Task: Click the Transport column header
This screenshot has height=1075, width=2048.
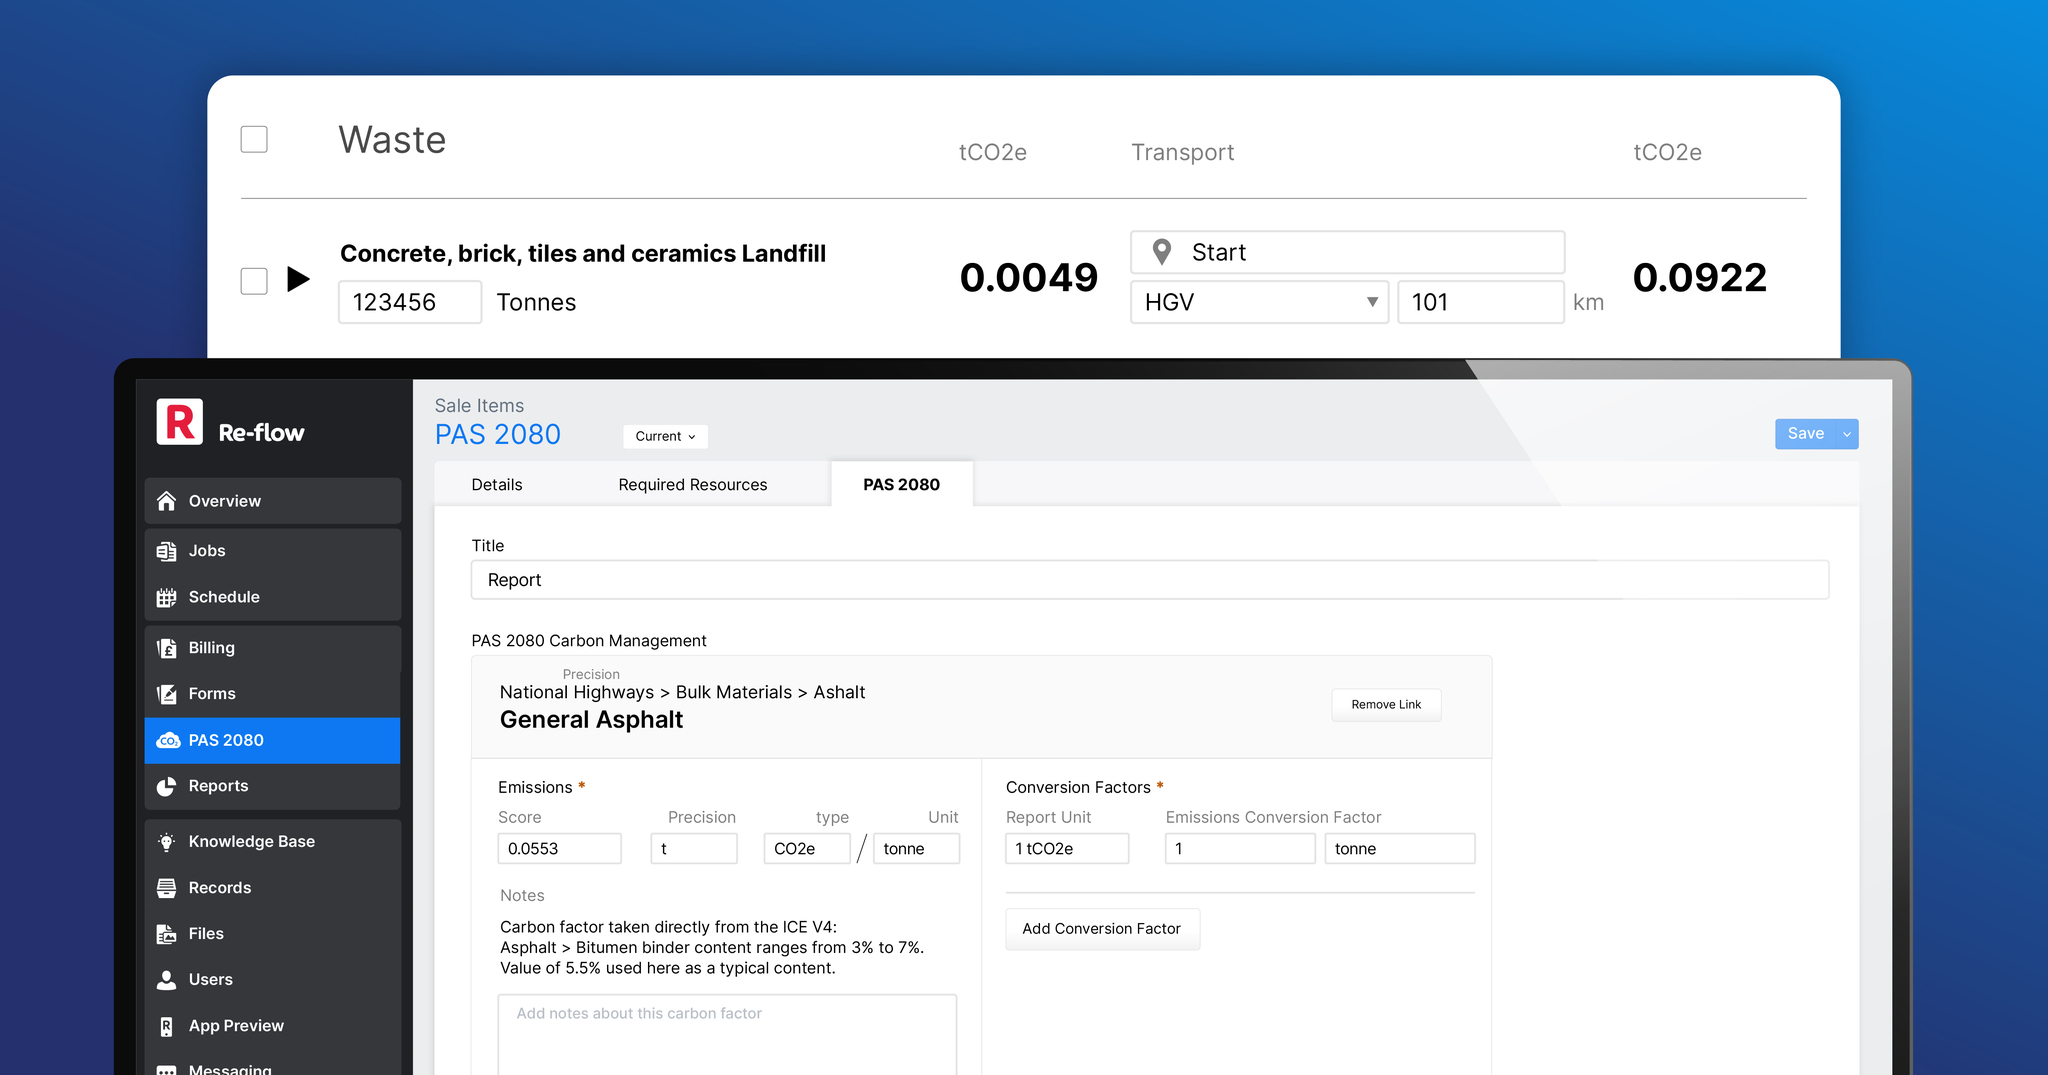Action: 1182,152
